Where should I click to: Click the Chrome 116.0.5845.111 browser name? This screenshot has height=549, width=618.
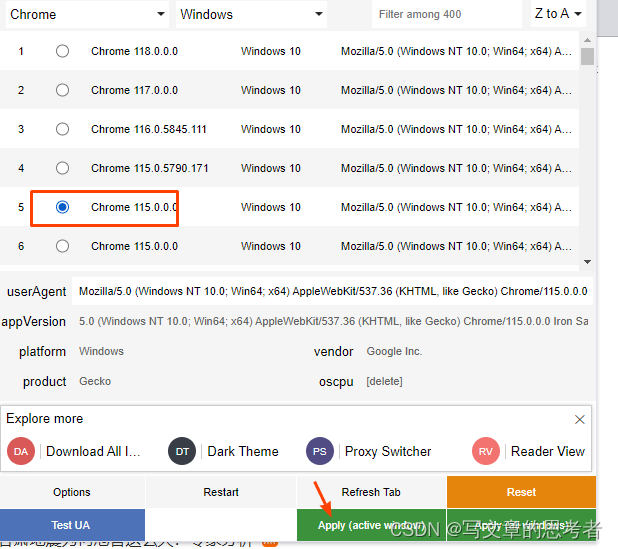(x=149, y=129)
